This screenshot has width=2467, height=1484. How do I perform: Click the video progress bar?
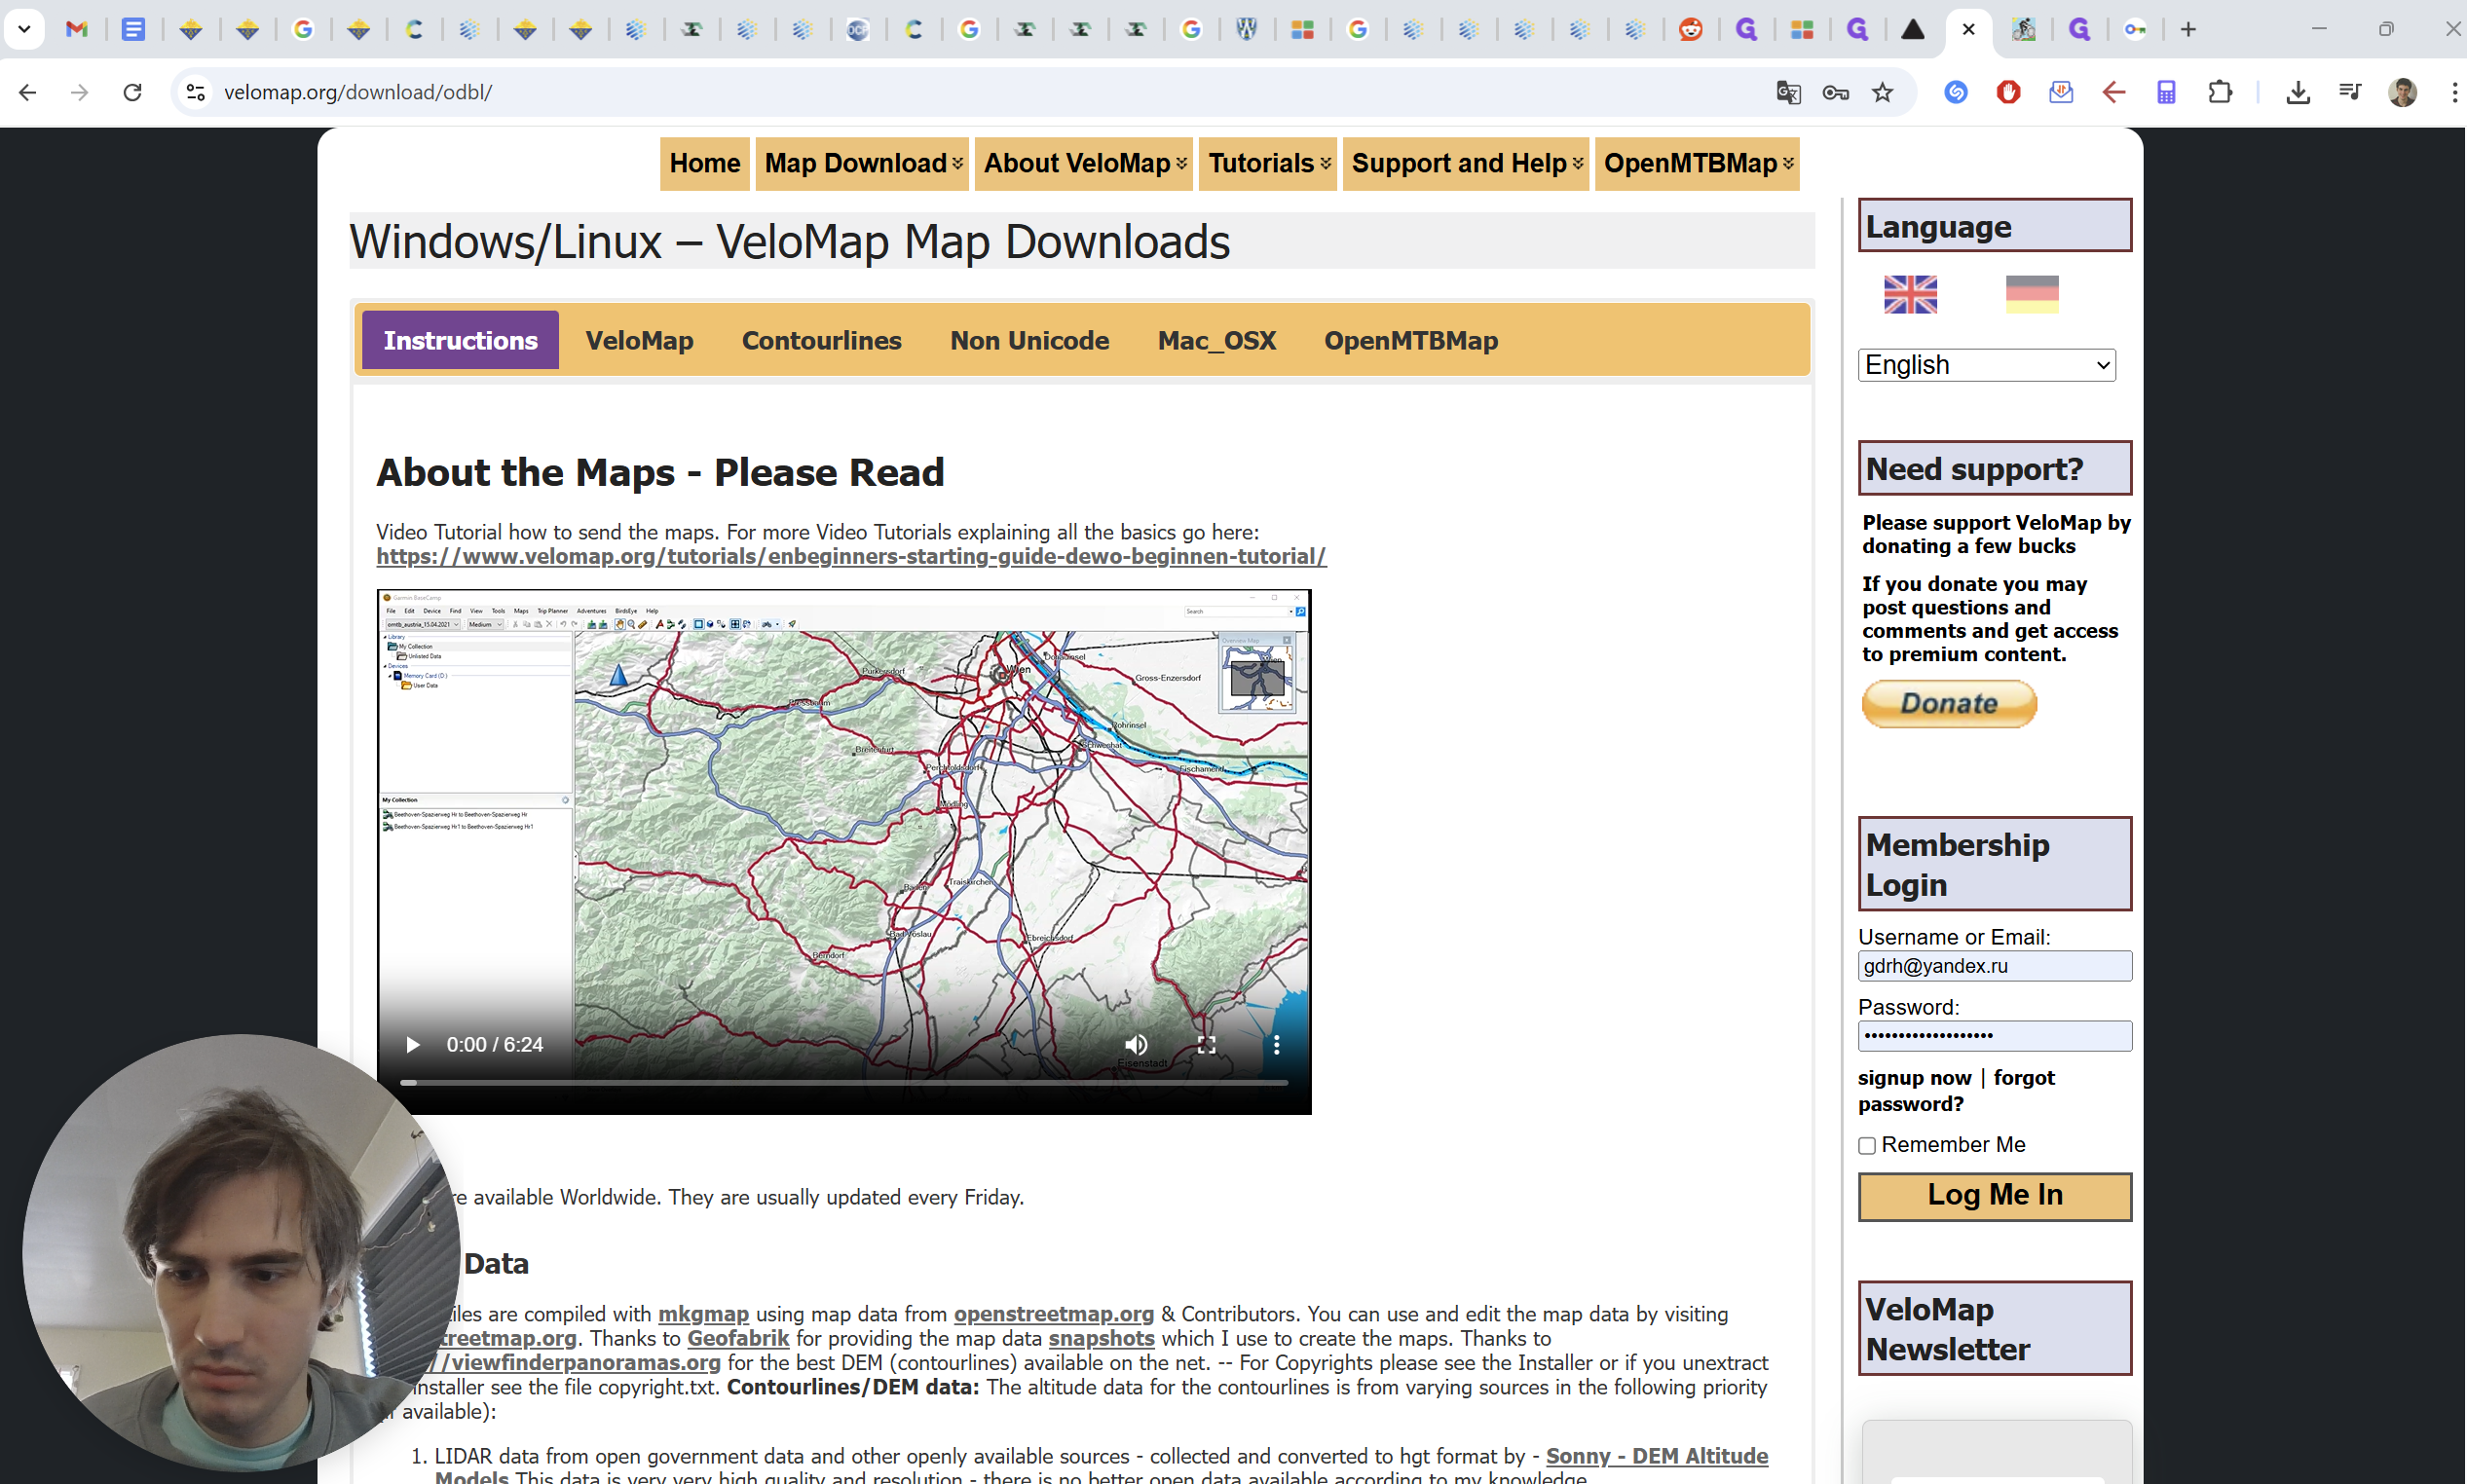pos(843,1082)
